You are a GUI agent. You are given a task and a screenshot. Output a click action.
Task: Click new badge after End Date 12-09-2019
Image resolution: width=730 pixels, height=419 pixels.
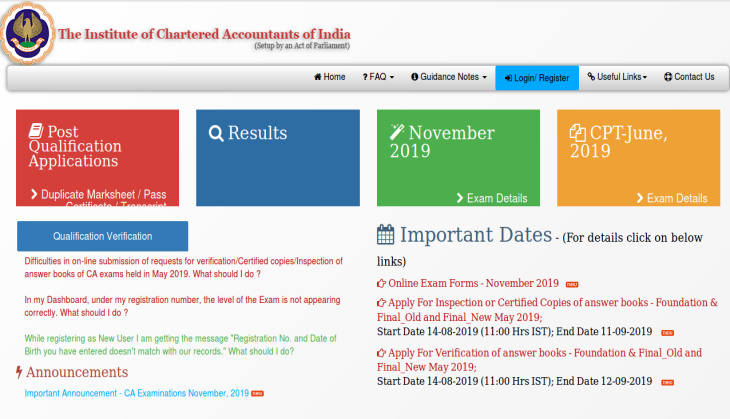[x=668, y=383]
